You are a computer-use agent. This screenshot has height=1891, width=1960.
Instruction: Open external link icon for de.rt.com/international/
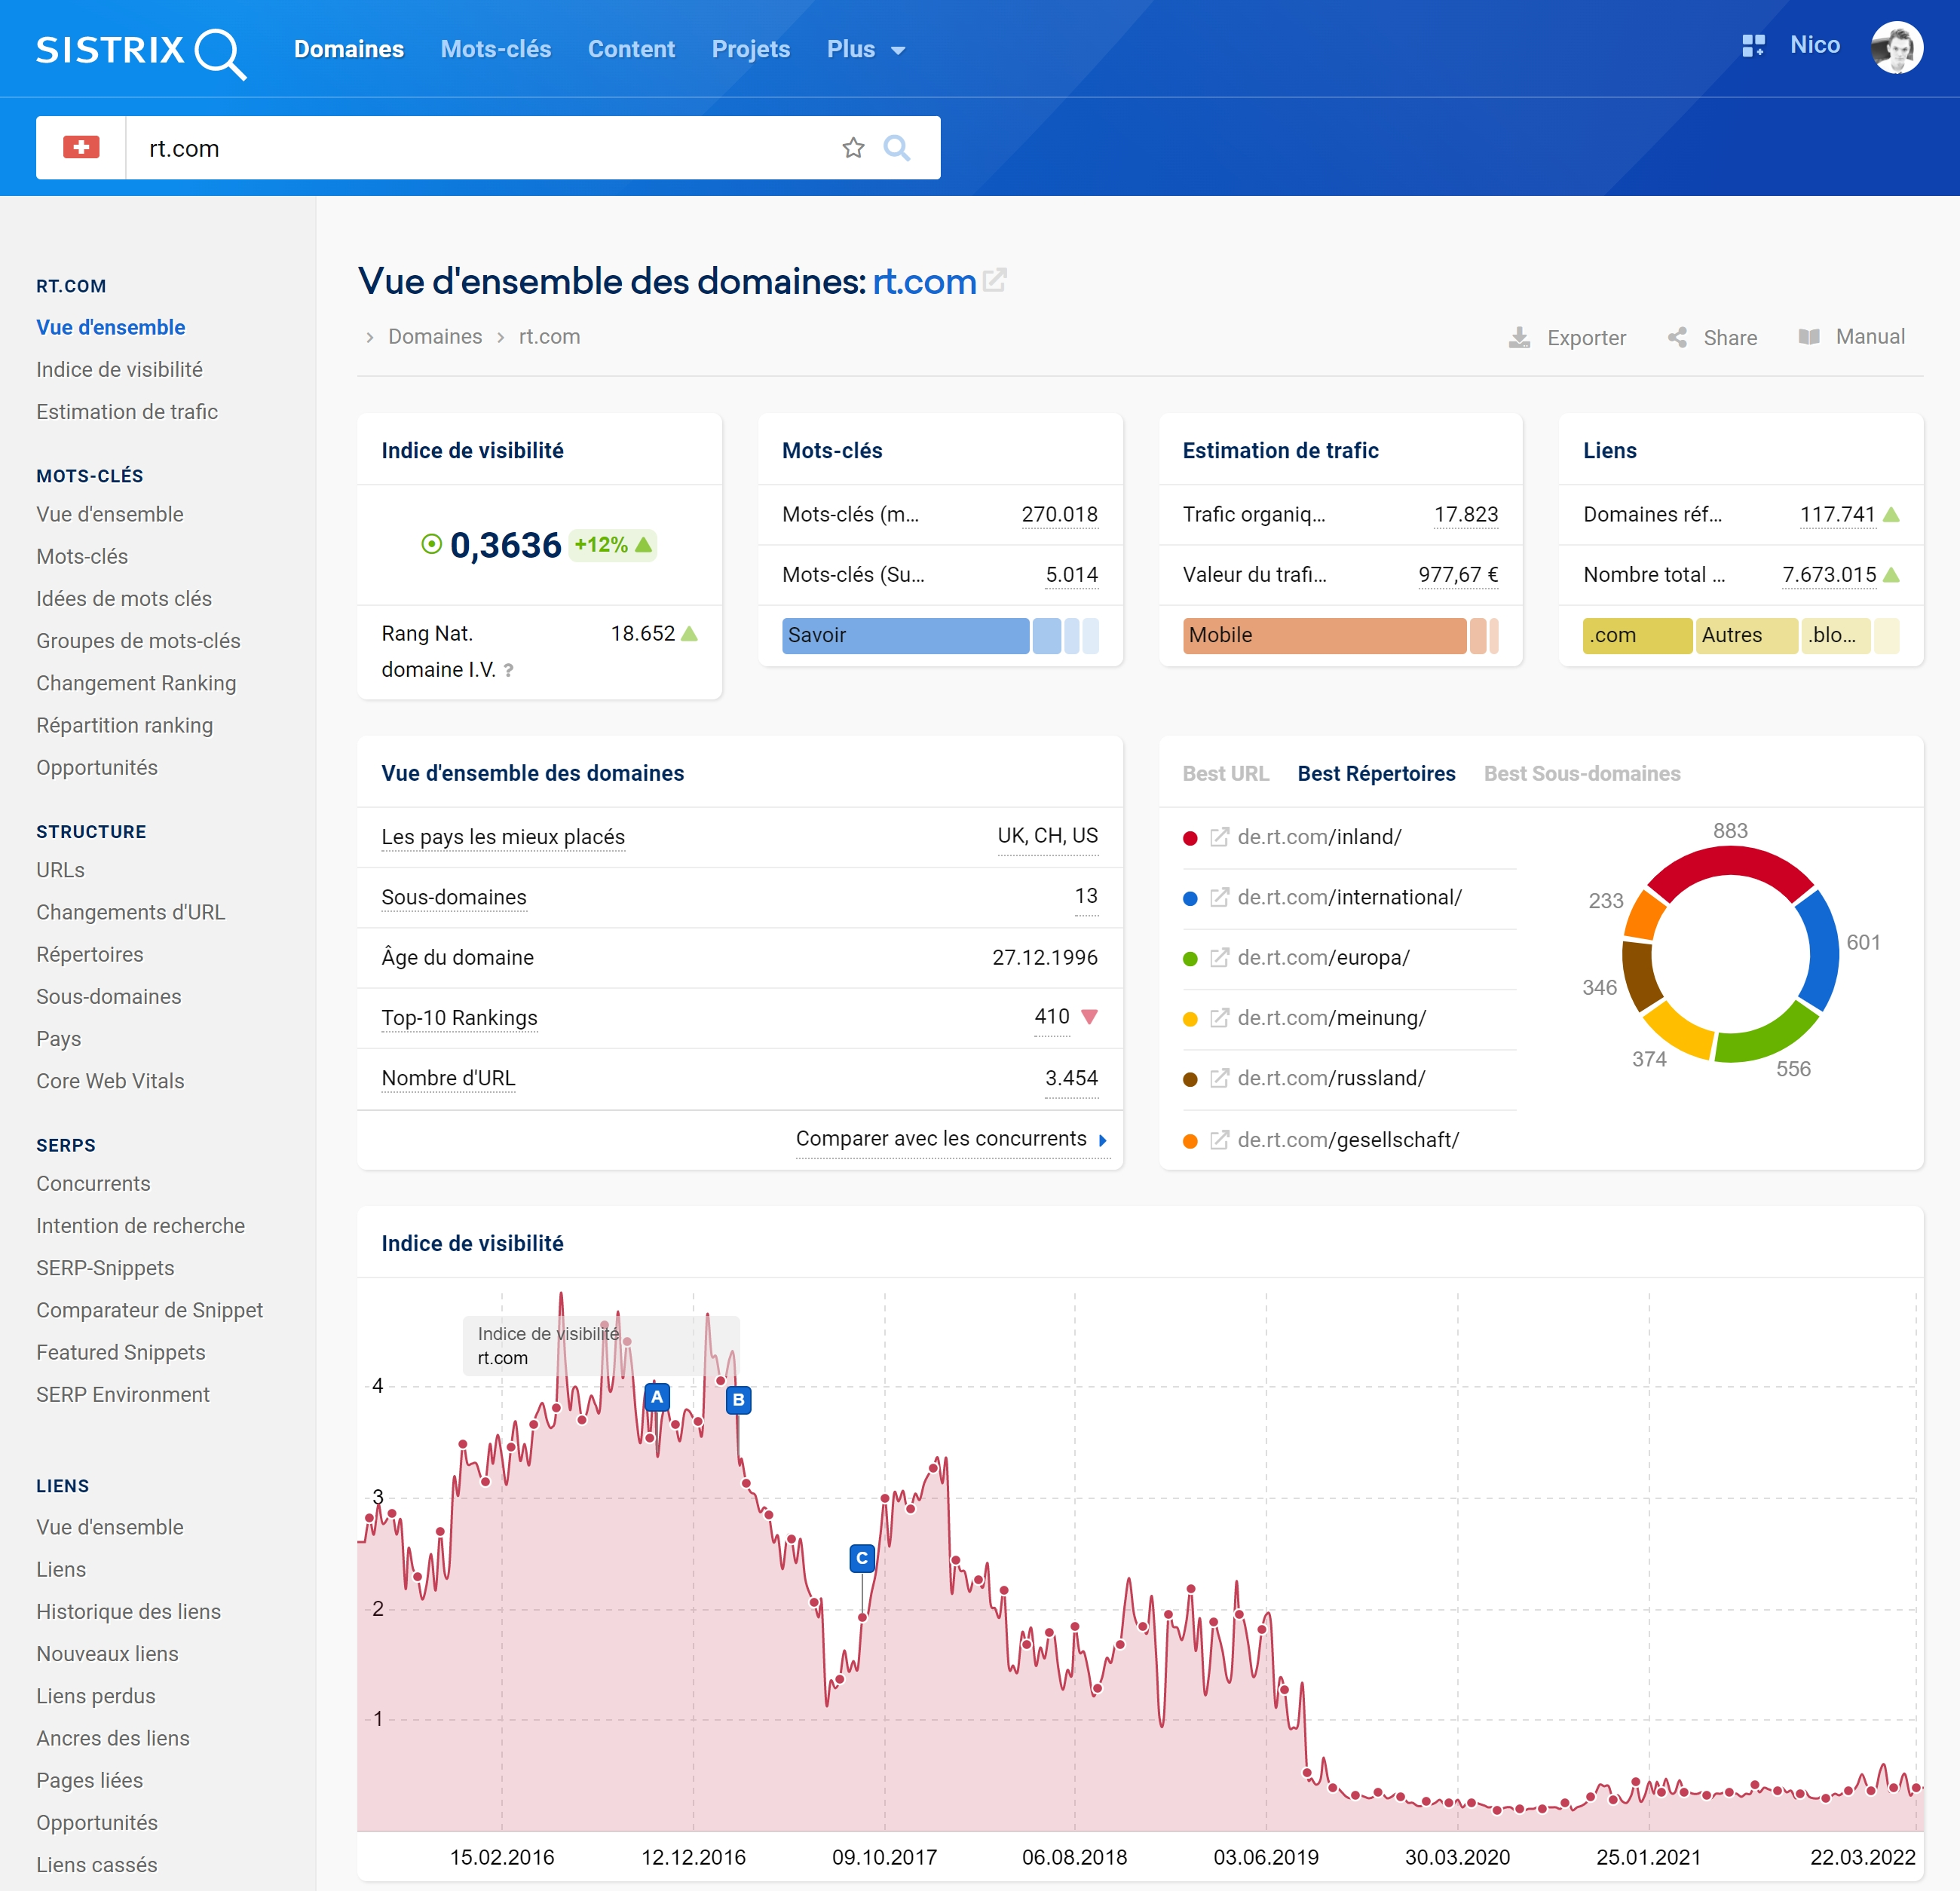point(1219,897)
